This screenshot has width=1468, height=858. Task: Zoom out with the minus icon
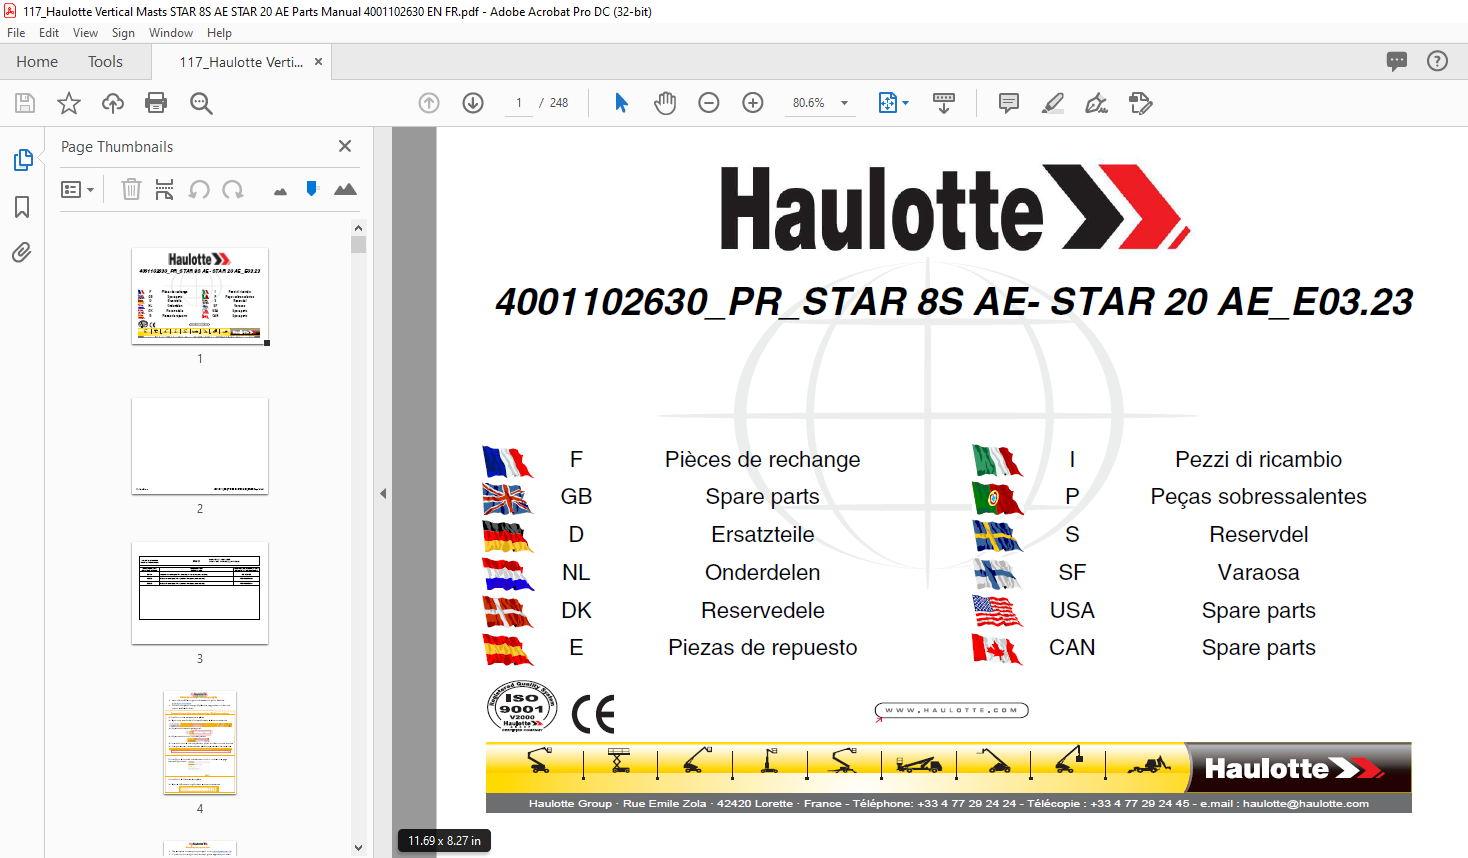click(709, 103)
